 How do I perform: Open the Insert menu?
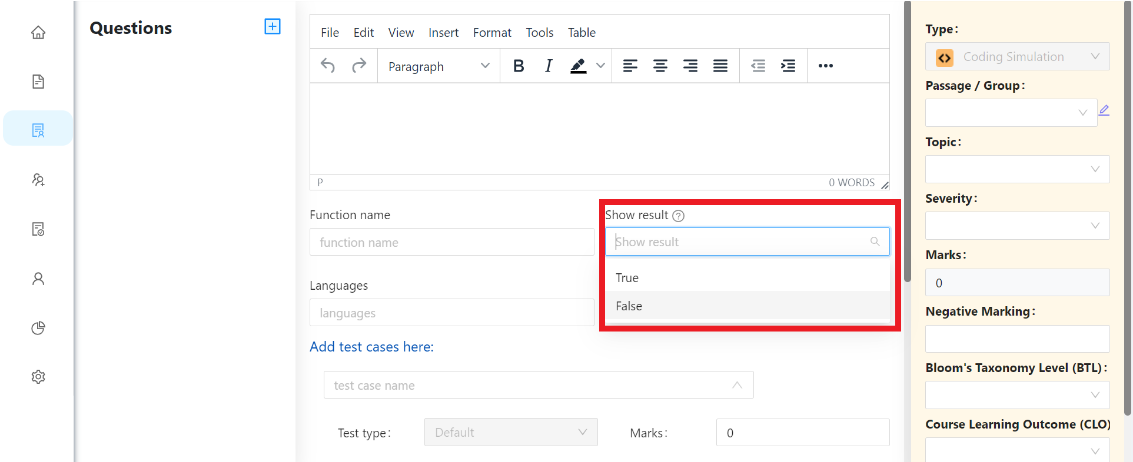pyautogui.click(x=444, y=33)
